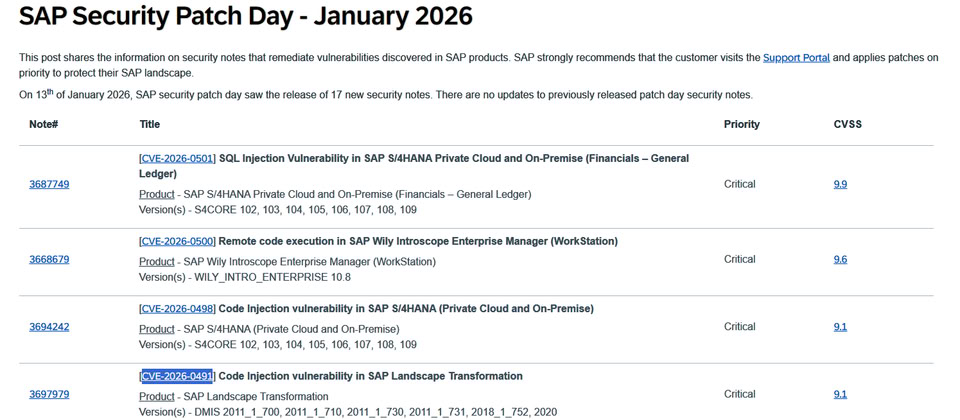Follow the CVE-2026-0498 link
The height and width of the screenshot is (420, 960).
pos(177,309)
